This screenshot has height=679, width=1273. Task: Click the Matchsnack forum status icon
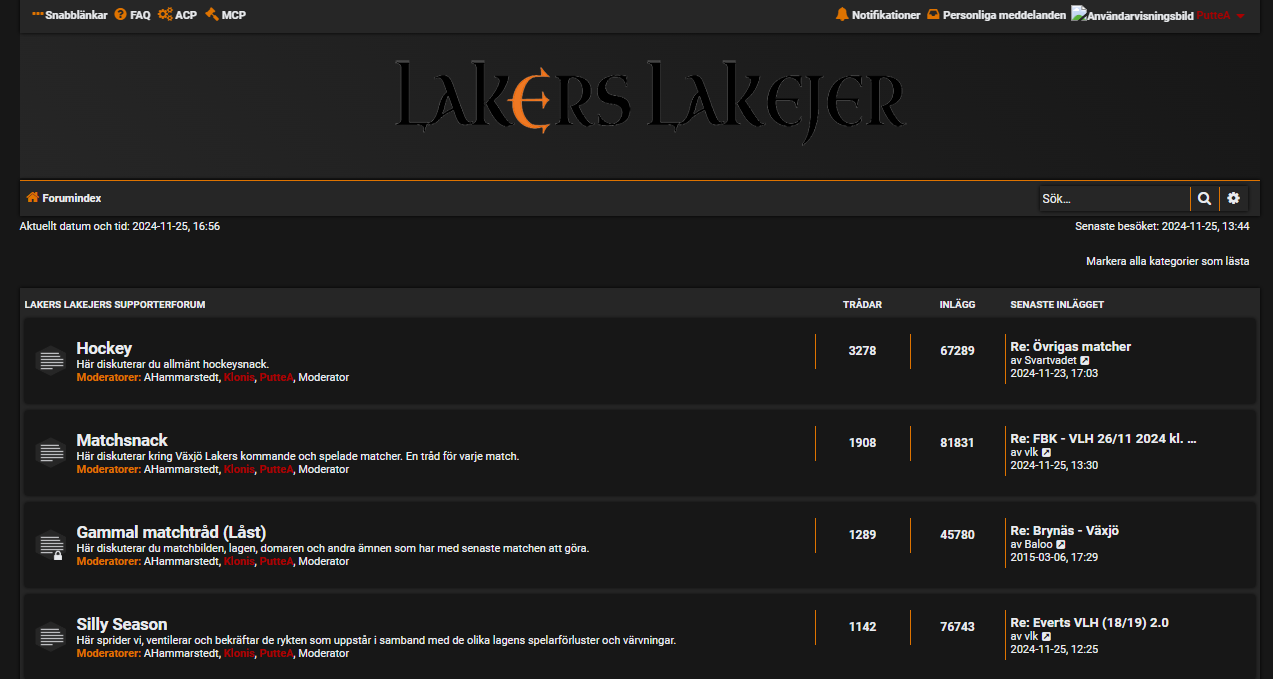pos(50,452)
